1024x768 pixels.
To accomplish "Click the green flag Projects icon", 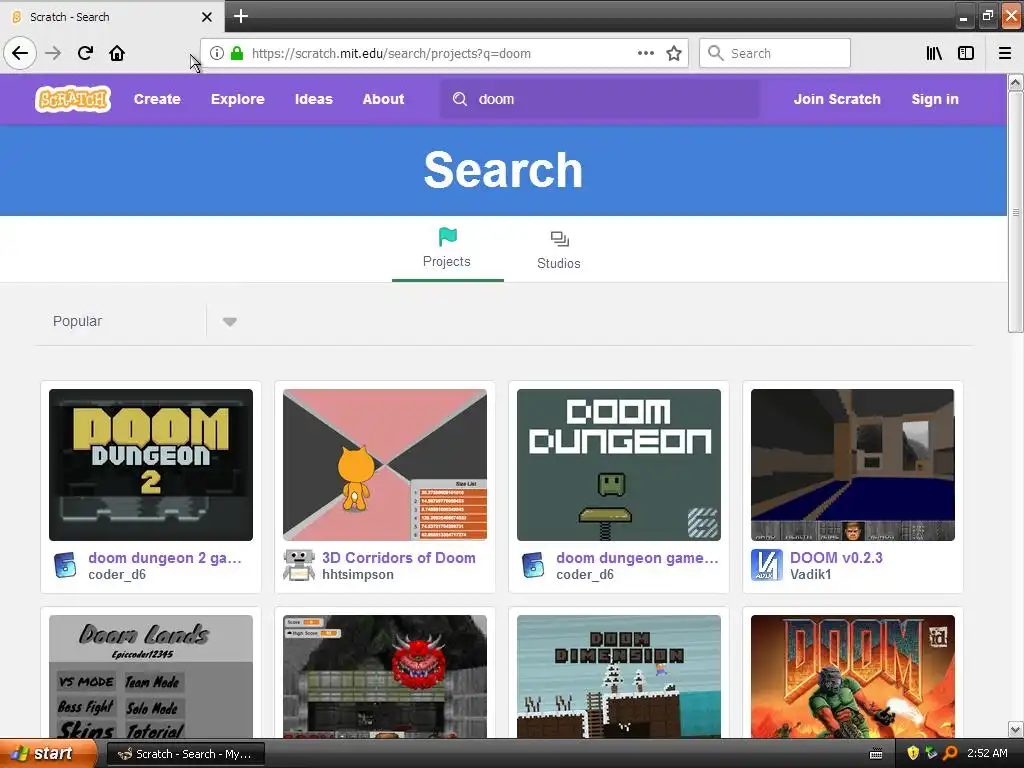I will (447, 236).
